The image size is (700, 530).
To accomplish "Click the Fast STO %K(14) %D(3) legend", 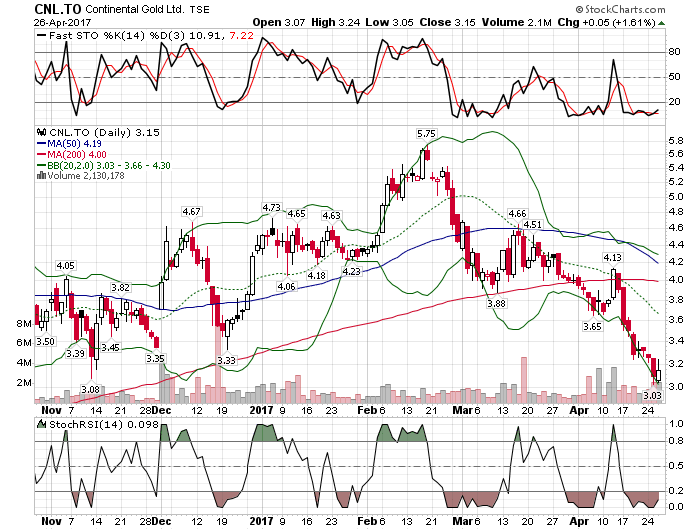I will [x=129, y=36].
